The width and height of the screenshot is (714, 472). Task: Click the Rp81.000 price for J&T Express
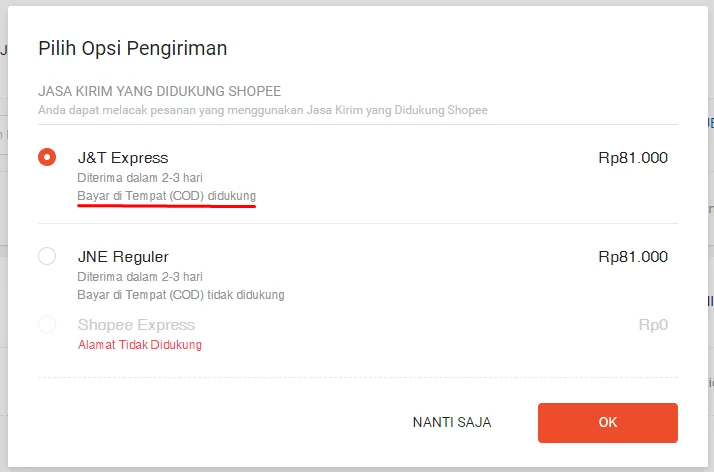[632, 158]
